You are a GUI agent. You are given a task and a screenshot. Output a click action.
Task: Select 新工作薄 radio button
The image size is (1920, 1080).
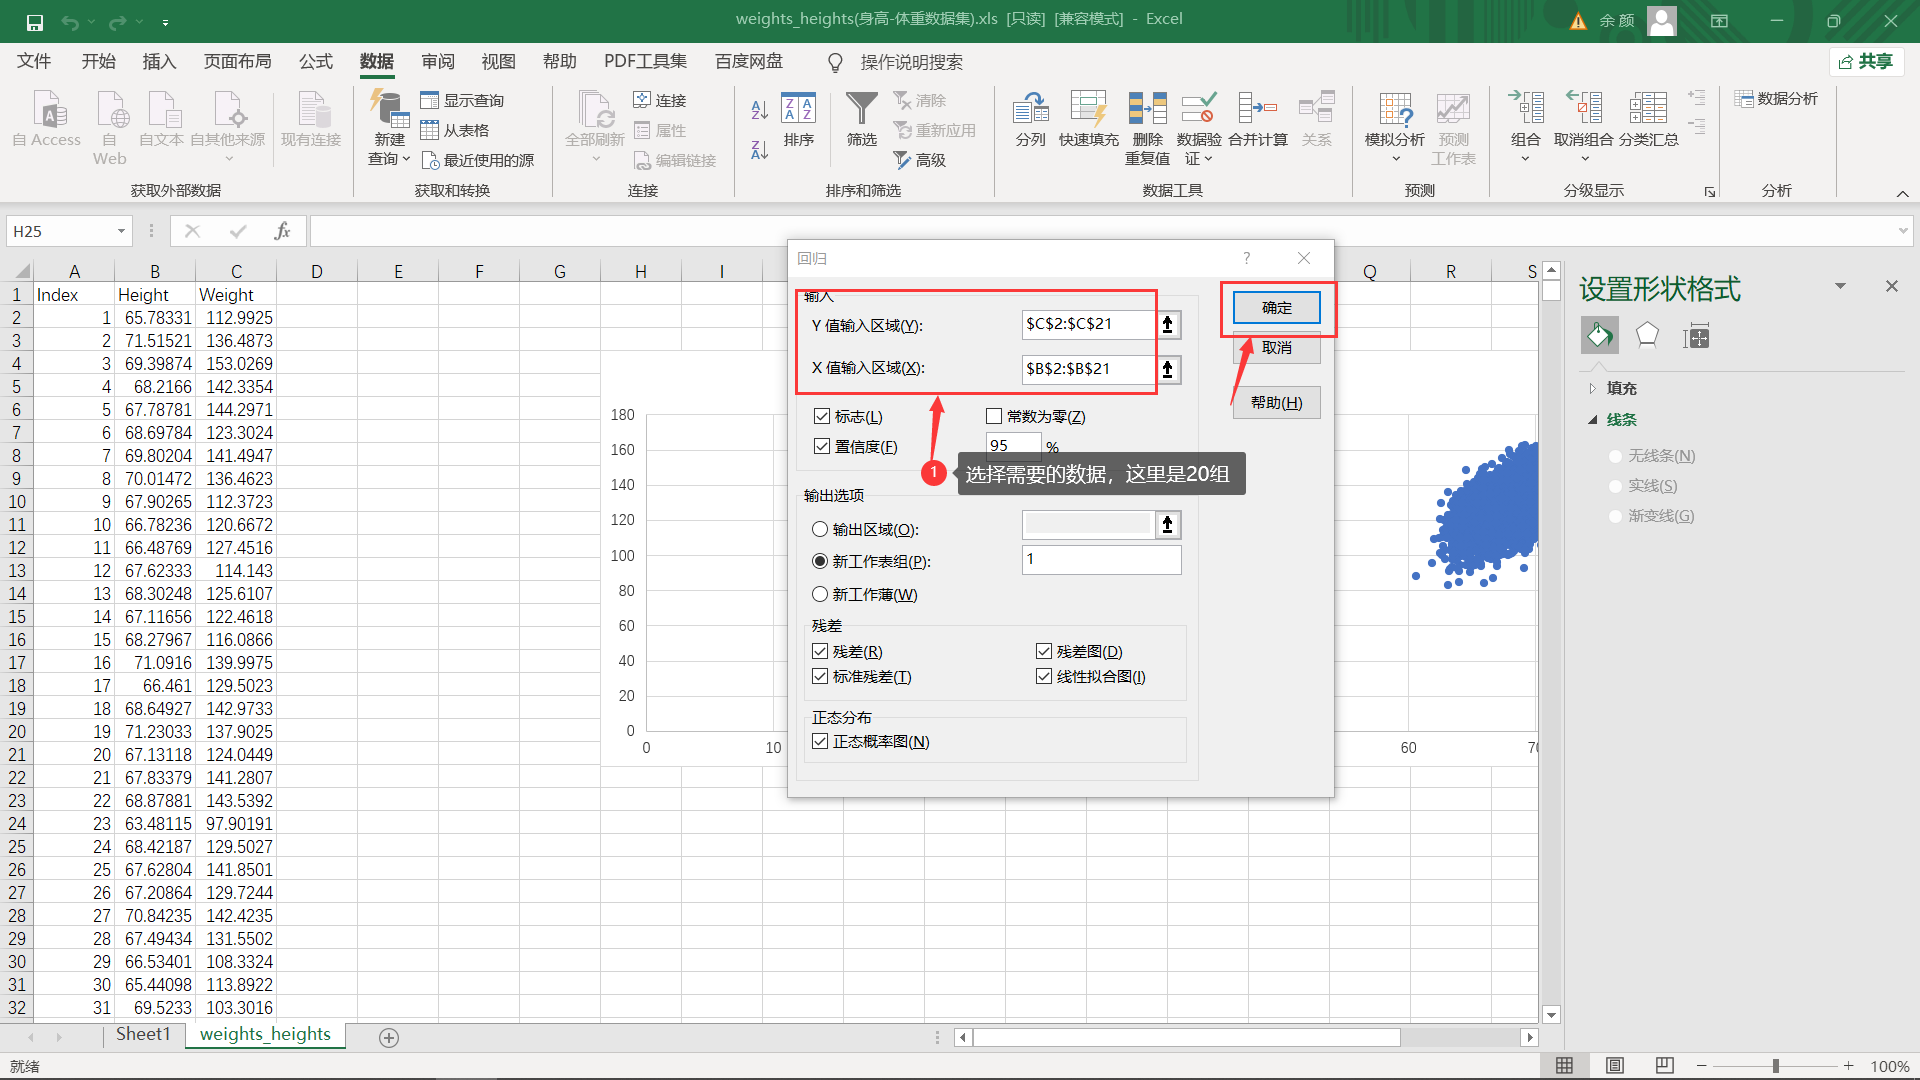click(x=820, y=594)
